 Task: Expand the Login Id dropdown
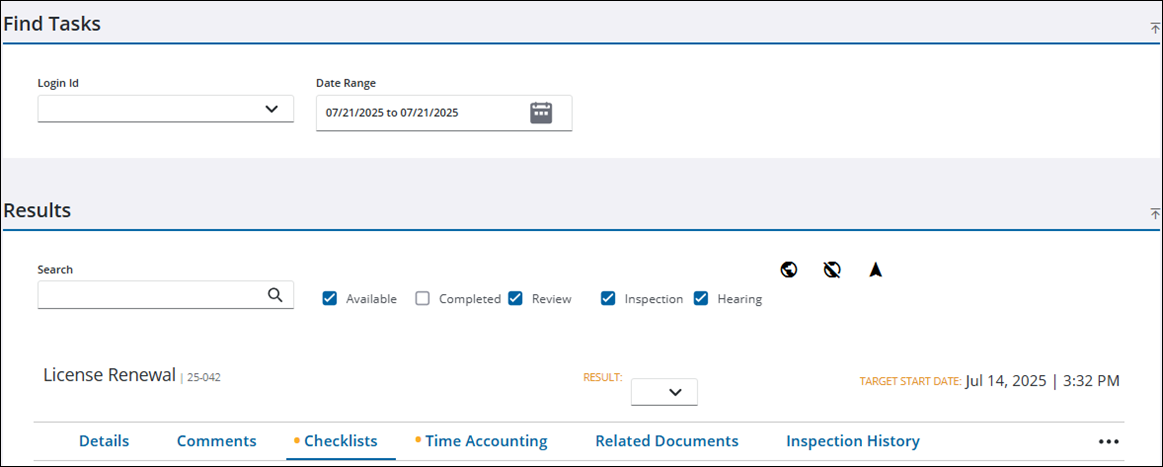coord(271,109)
